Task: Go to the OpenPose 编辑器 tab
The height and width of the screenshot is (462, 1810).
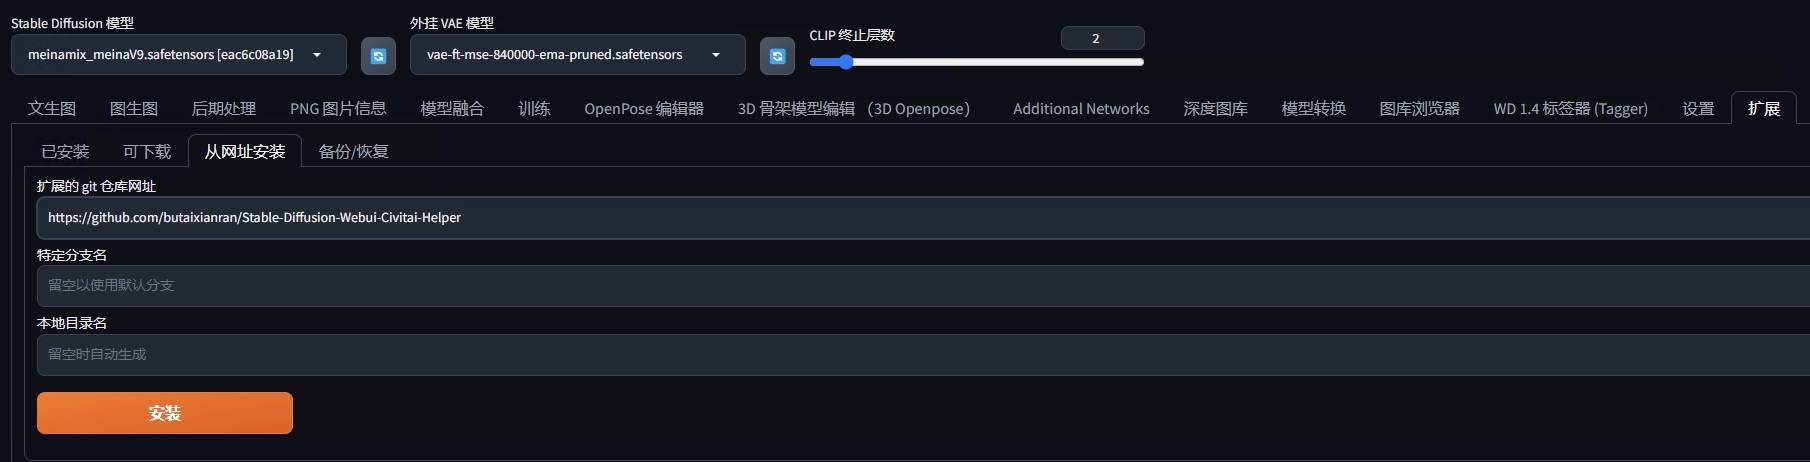Action: tap(644, 108)
